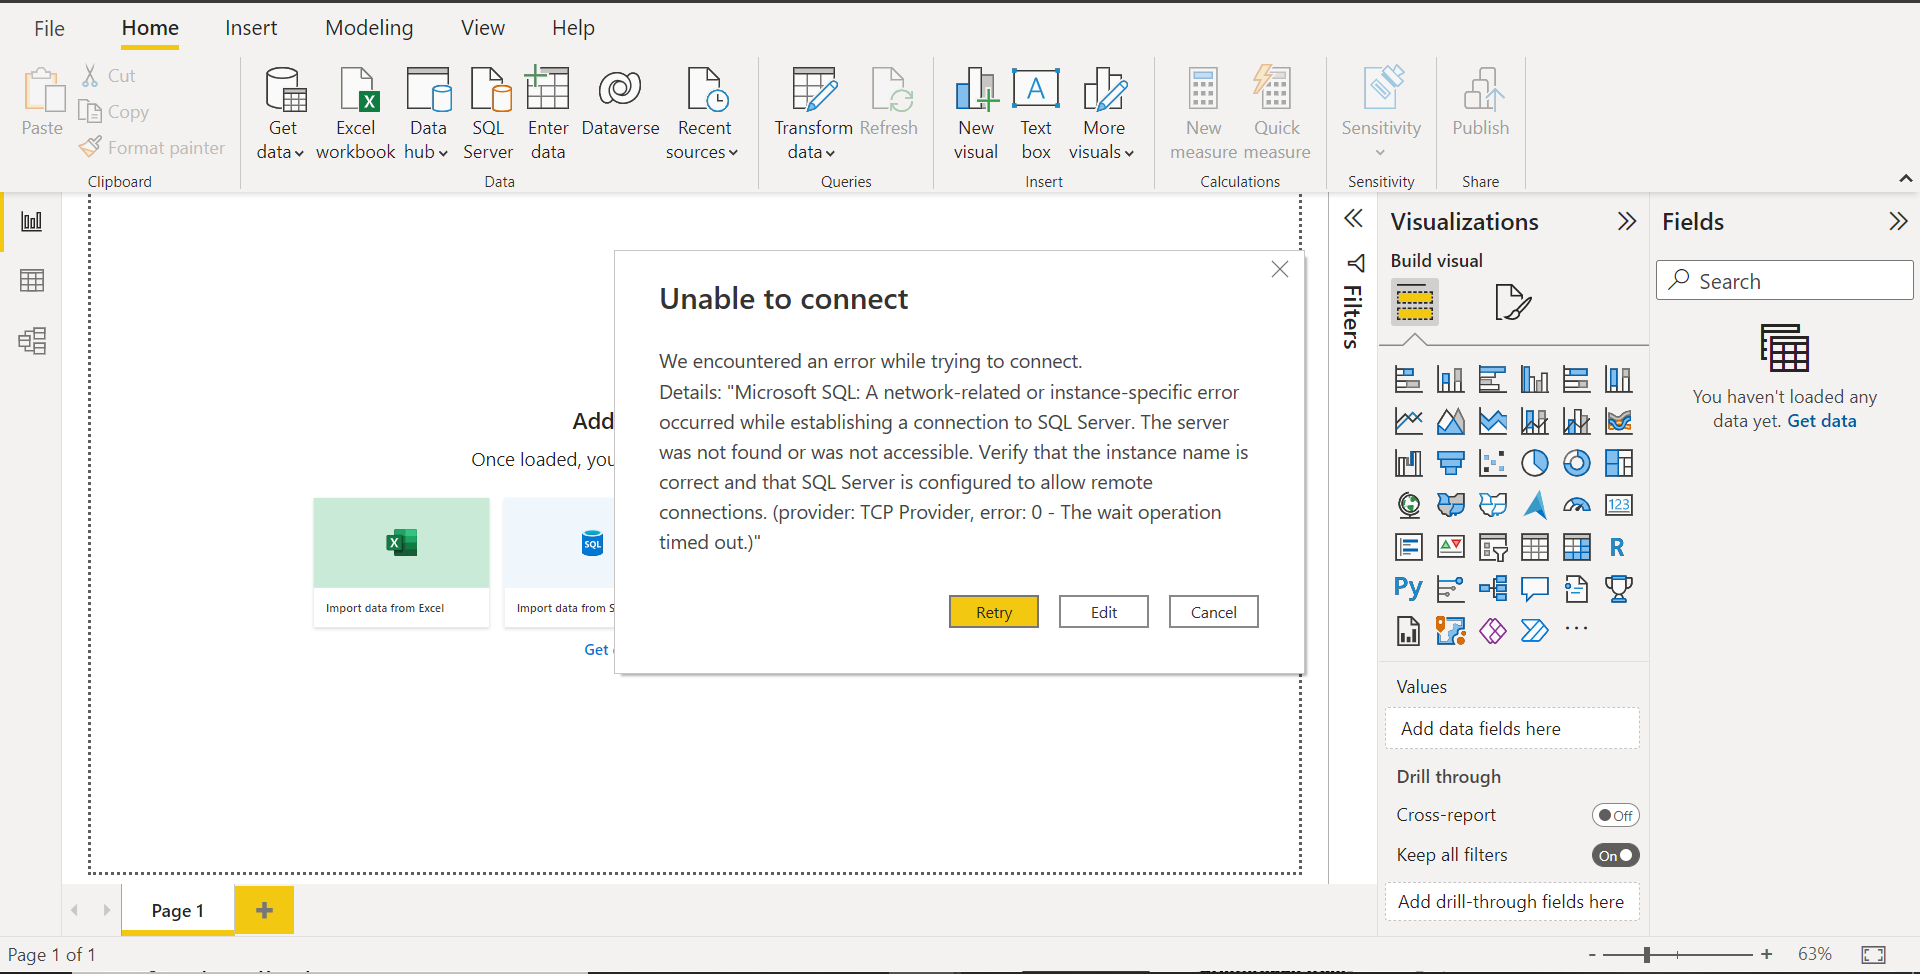This screenshot has width=1920, height=974.
Task: Switch to the Home ribbon tab
Action: pos(150,28)
